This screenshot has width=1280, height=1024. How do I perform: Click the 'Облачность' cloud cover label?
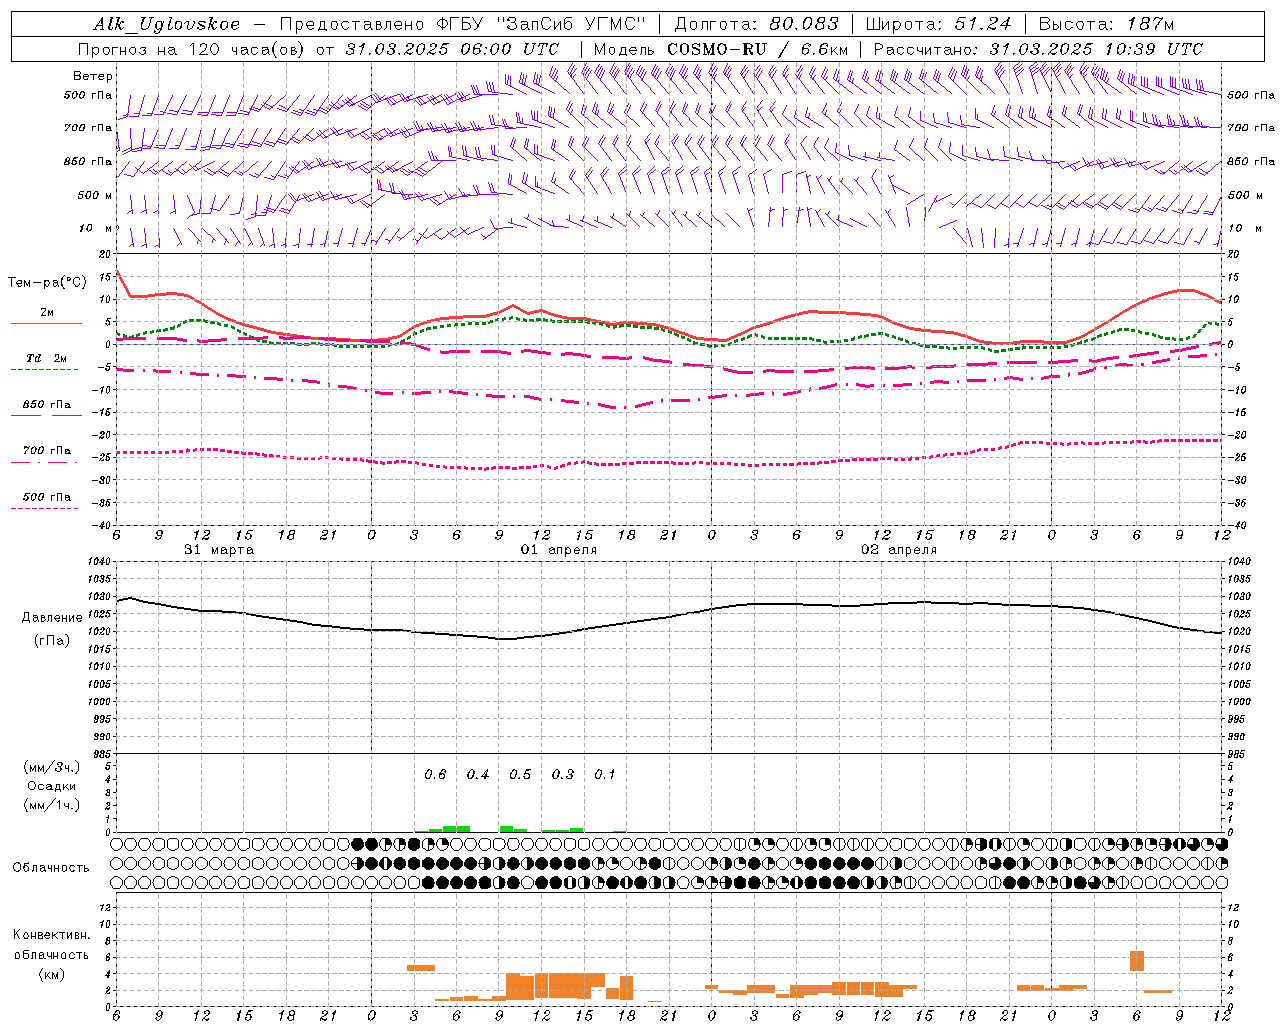pos(51,868)
